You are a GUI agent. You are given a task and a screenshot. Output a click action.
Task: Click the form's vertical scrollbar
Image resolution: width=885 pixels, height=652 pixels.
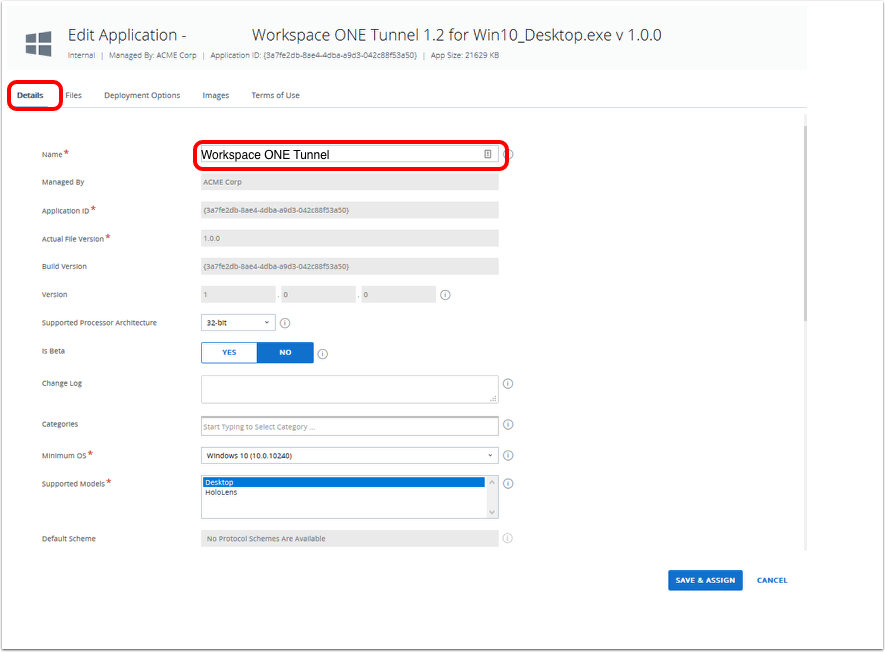805,220
